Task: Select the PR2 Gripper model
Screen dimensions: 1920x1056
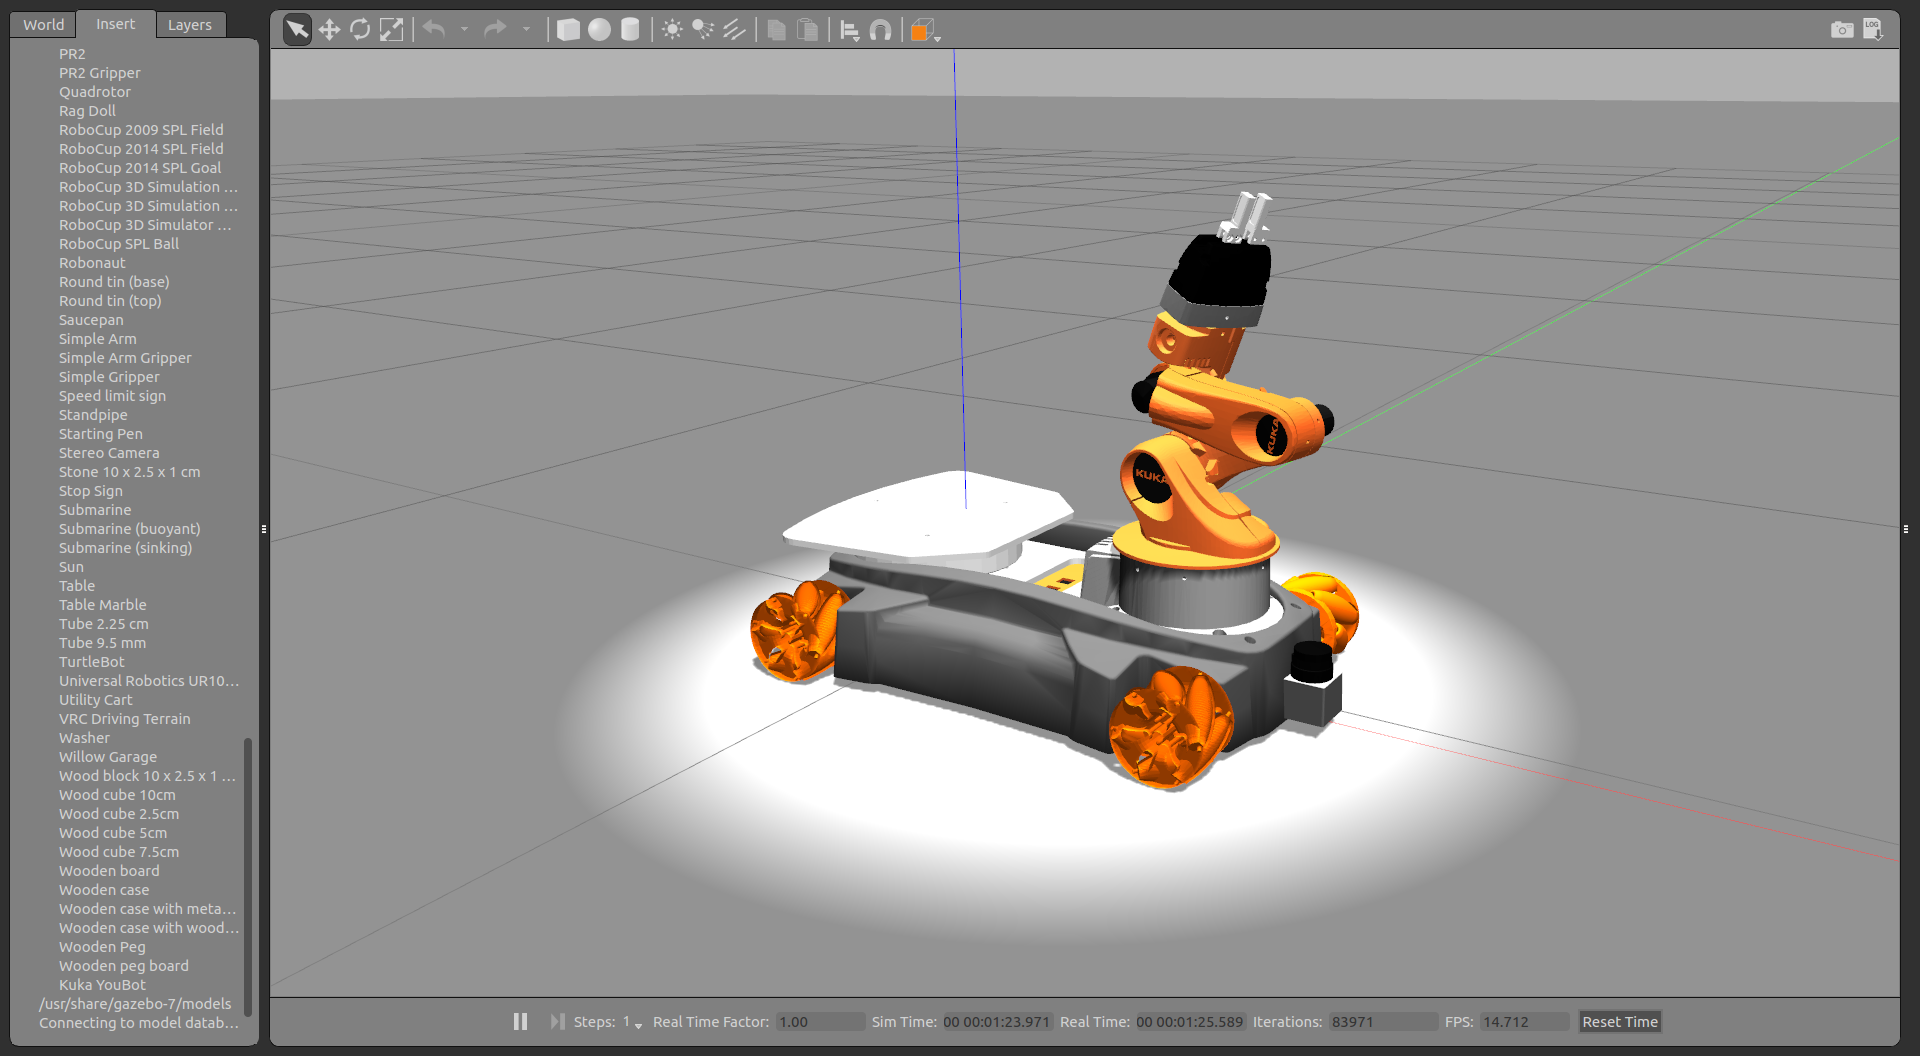Action: (x=100, y=73)
